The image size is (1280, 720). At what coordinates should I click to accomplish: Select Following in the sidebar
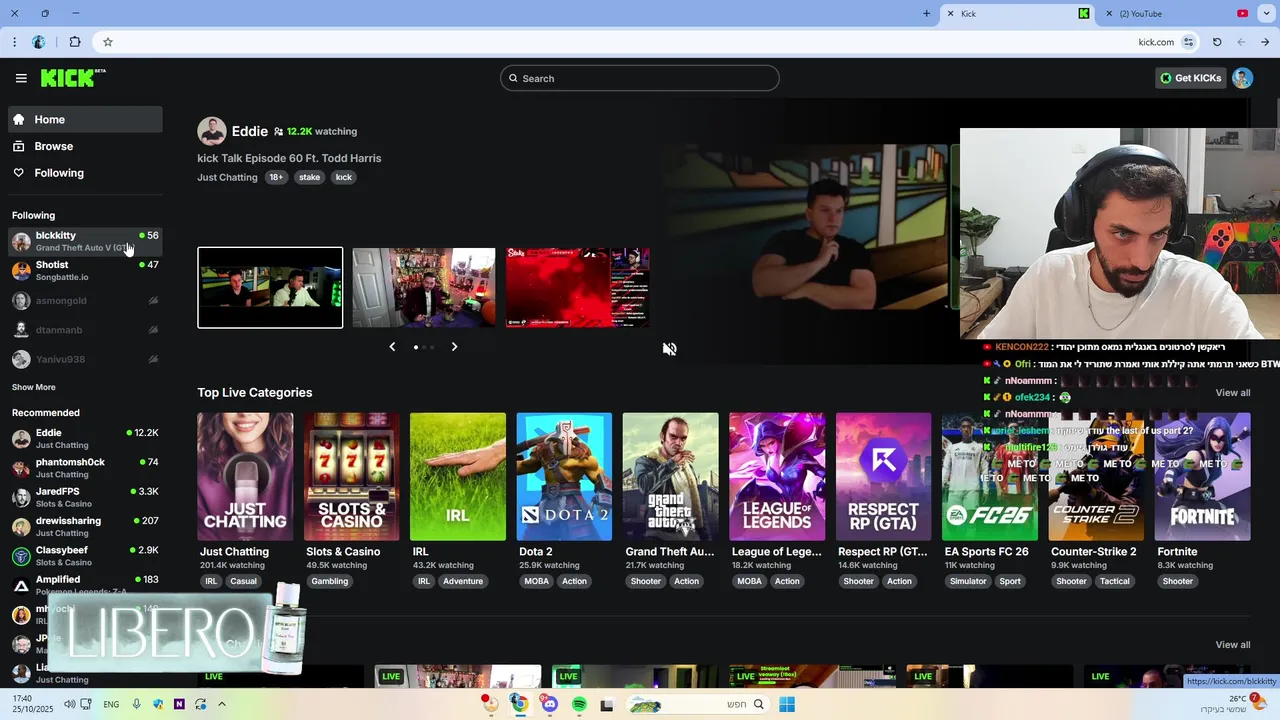[x=85, y=173]
